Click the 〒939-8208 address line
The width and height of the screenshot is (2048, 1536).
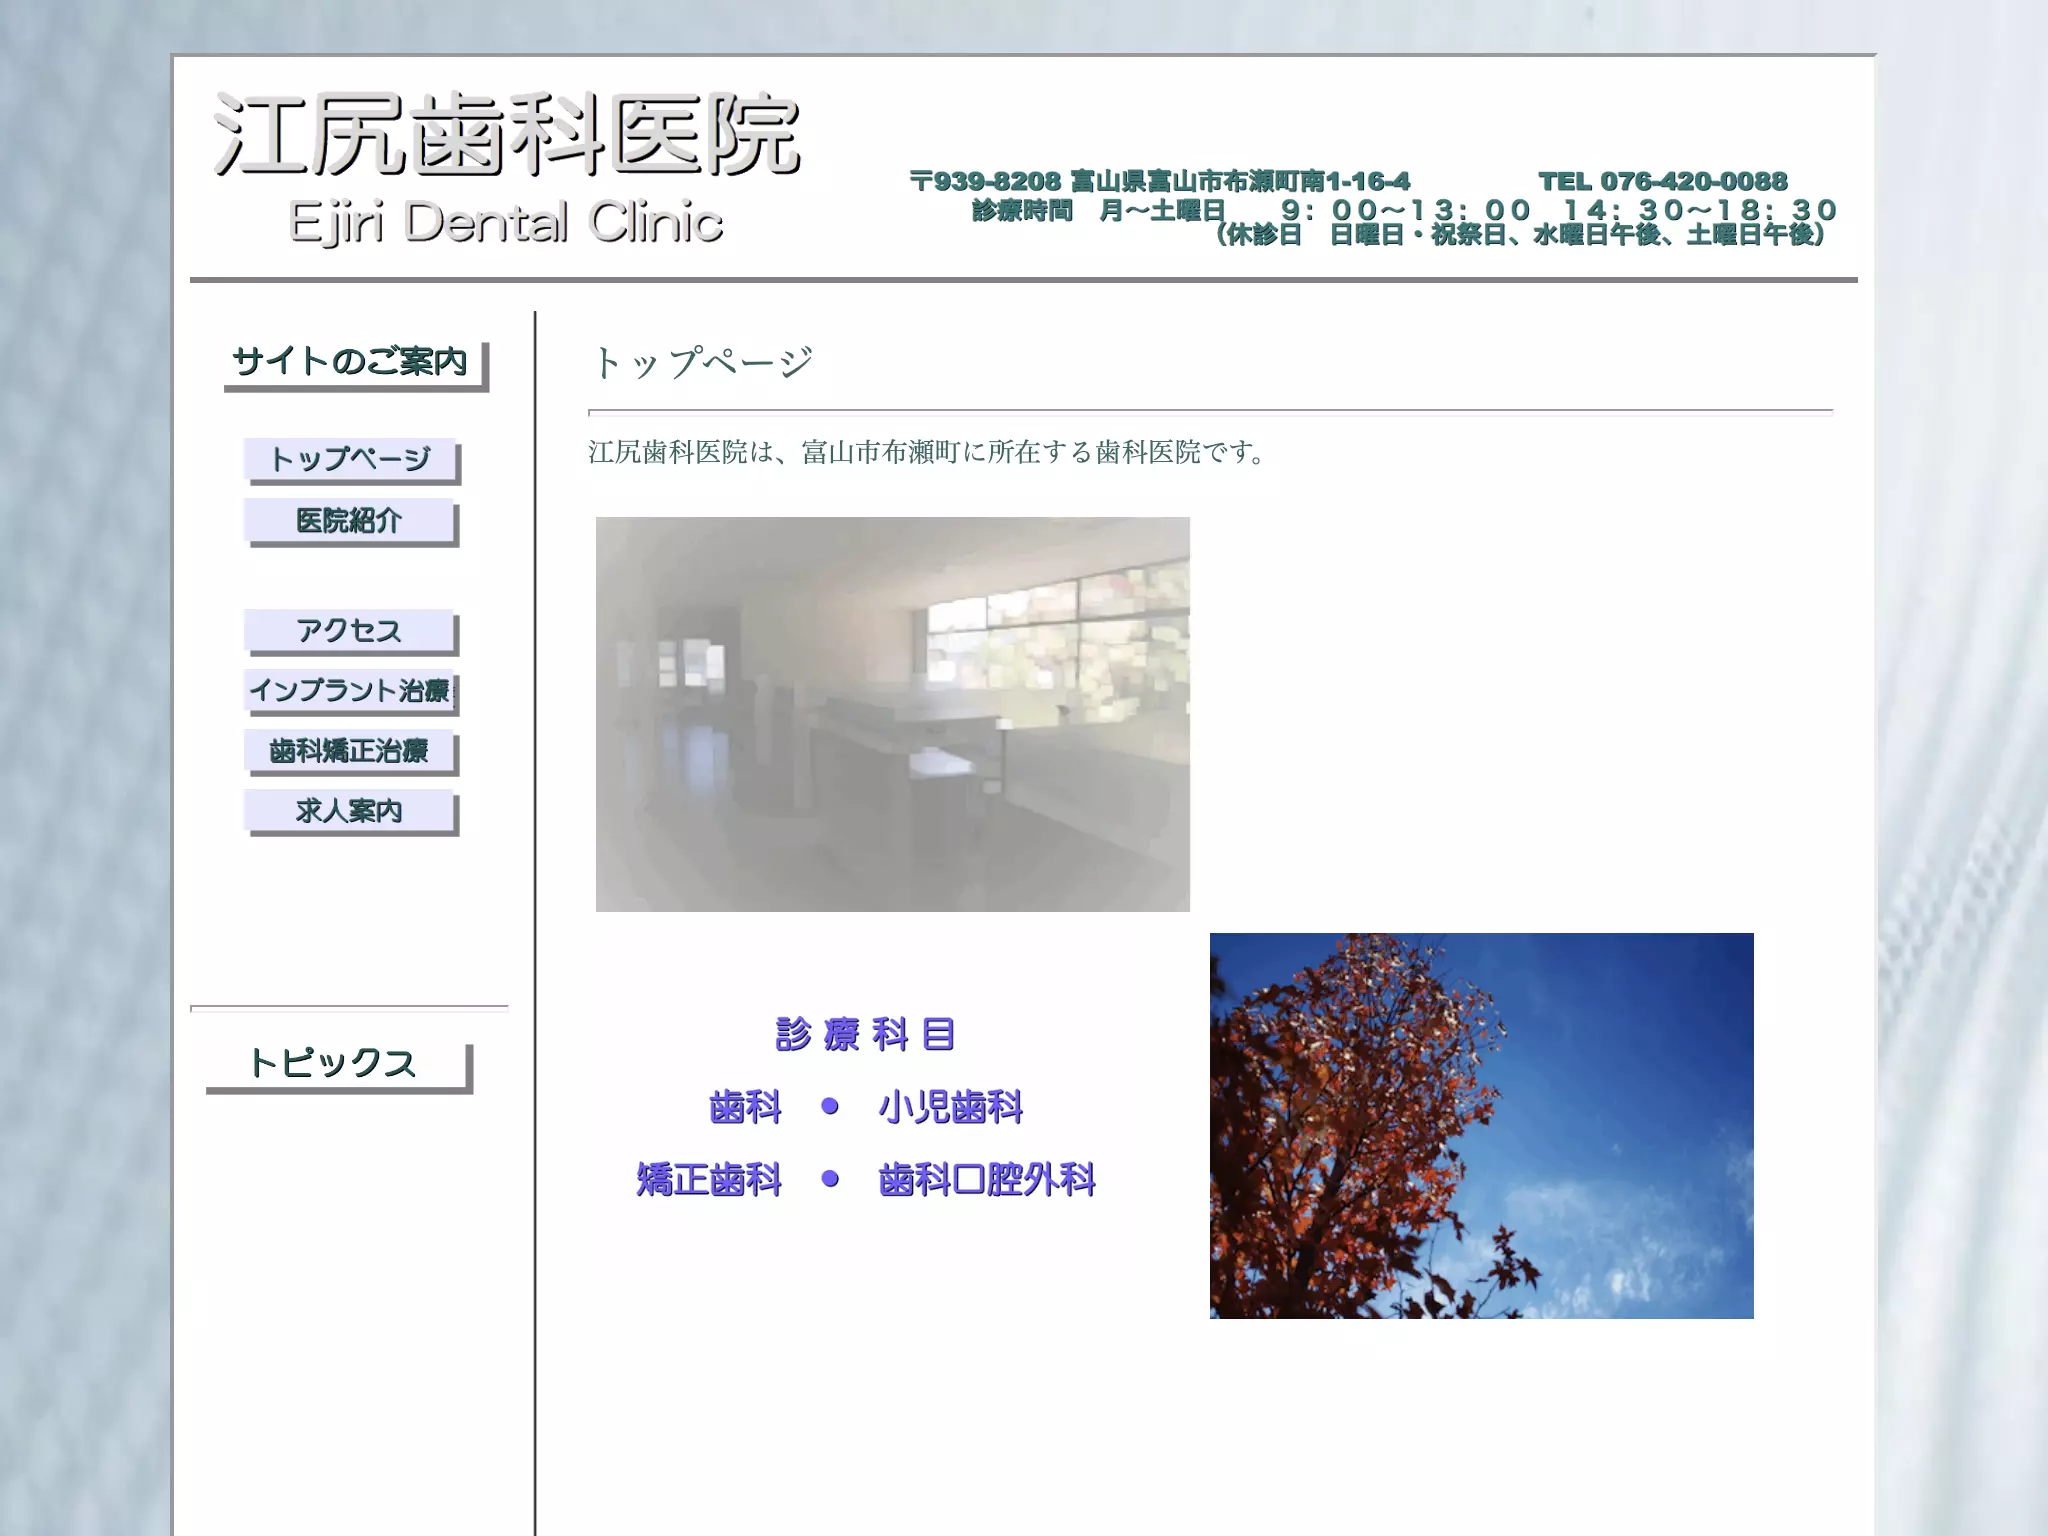pyautogui.click(x=1160, y=182)
